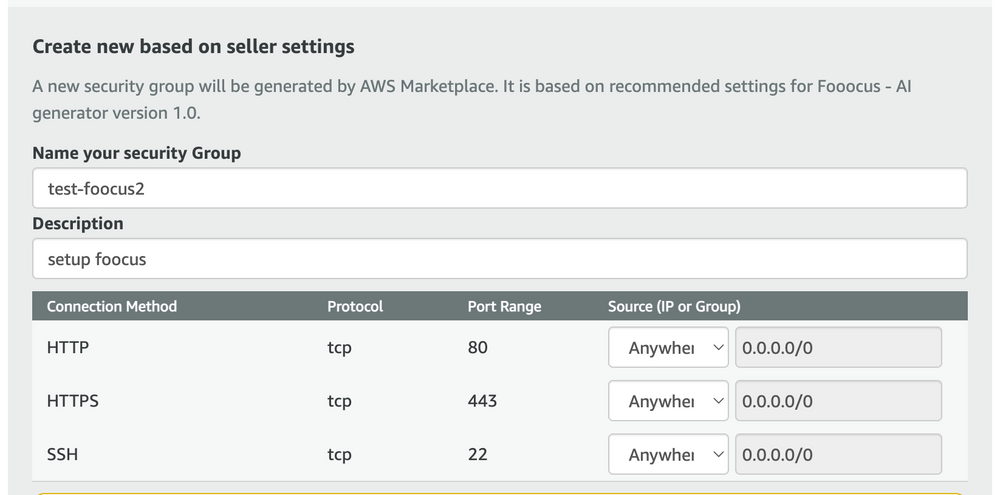Click the 'Name your security Group' label
1000x495 pixels.
pos(136,153)
